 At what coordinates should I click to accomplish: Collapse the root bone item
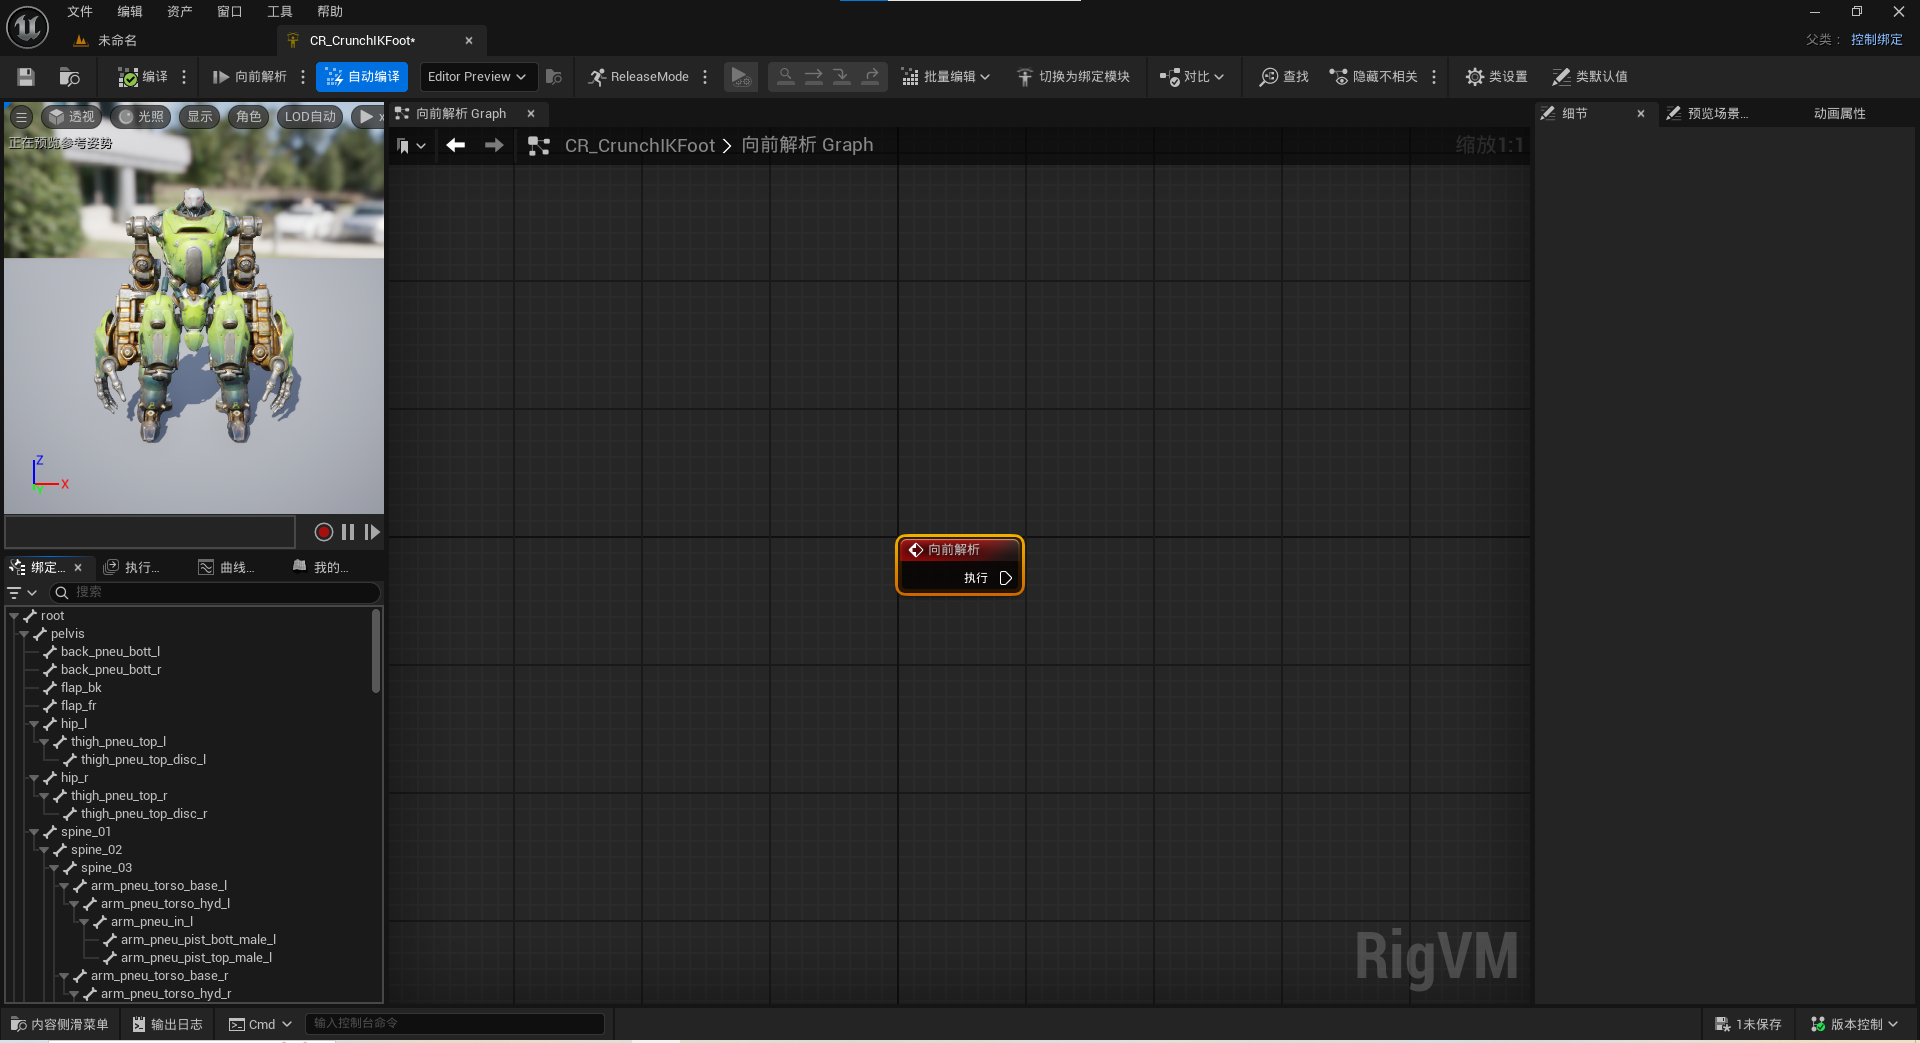[14, 616]
